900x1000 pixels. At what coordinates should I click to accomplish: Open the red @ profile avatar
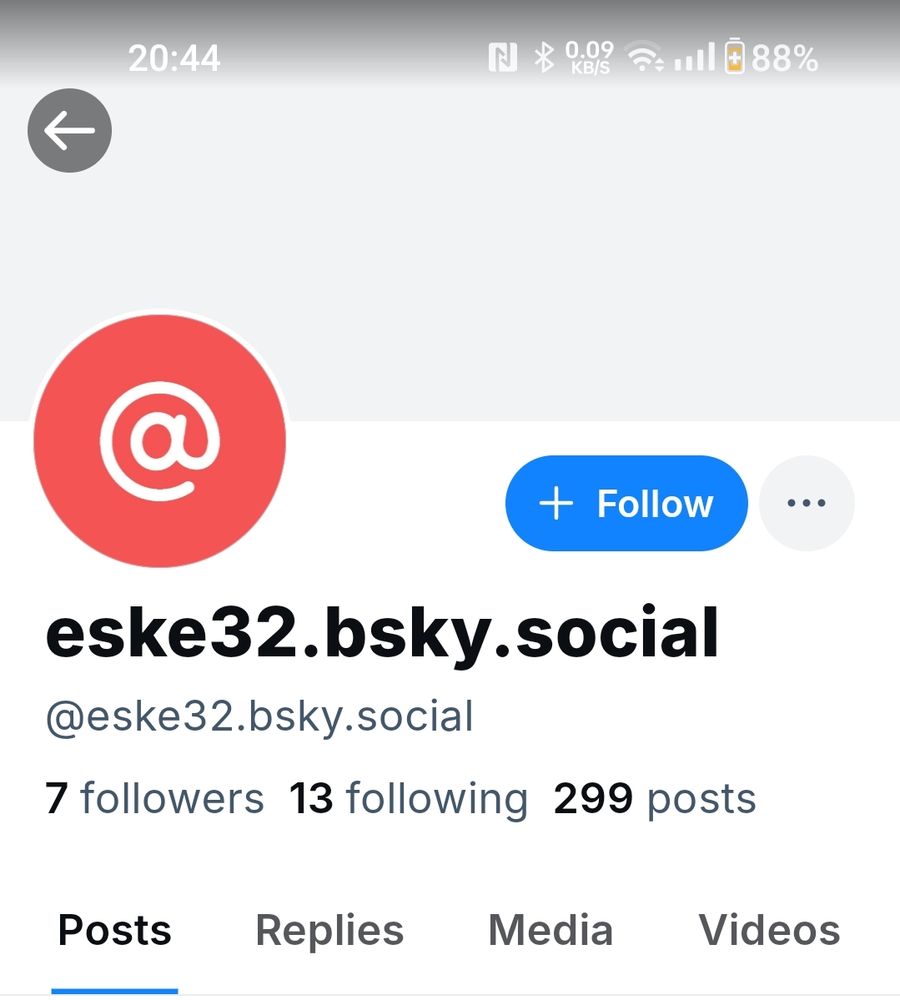tap(159, 441)
